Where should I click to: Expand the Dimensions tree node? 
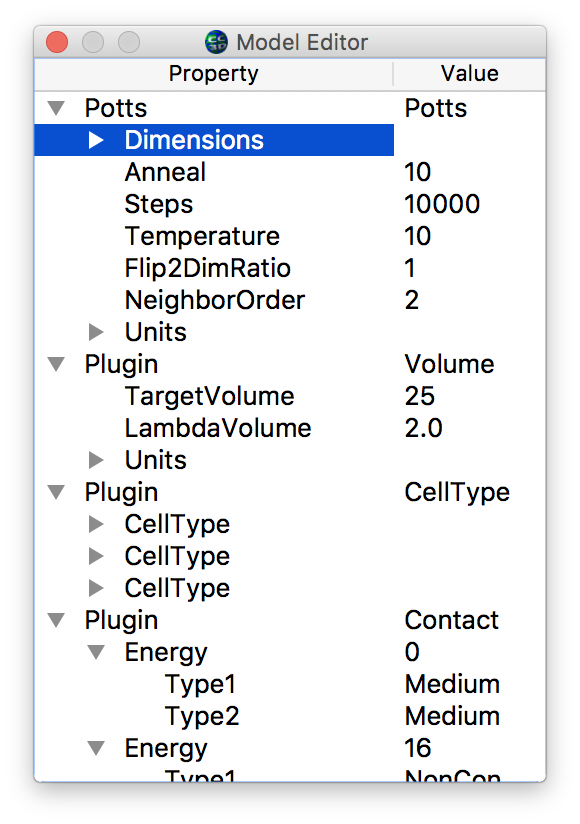(x=96, y=140)
